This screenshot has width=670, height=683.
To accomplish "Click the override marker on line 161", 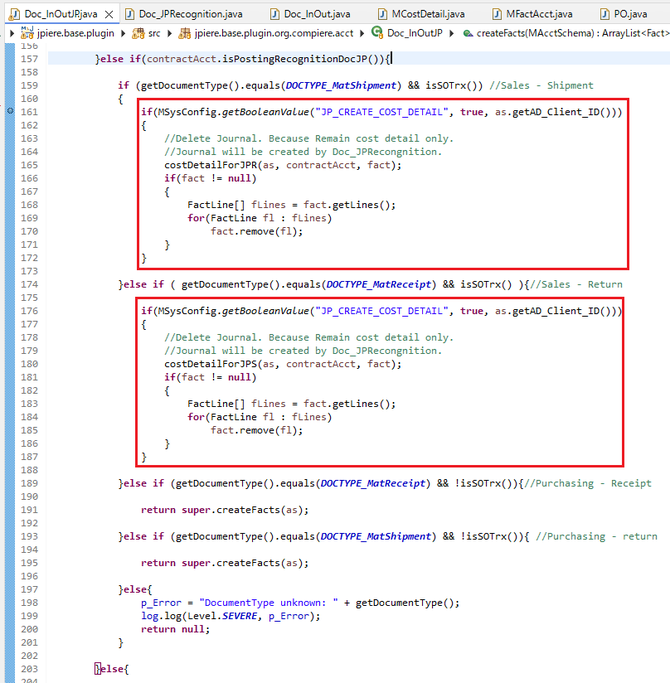I will click(10, 111).
